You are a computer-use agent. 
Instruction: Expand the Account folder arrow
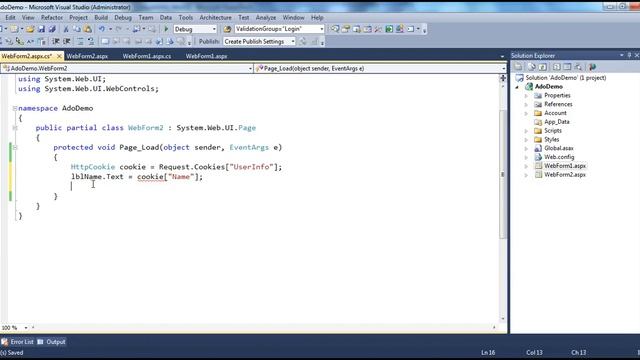526,113
